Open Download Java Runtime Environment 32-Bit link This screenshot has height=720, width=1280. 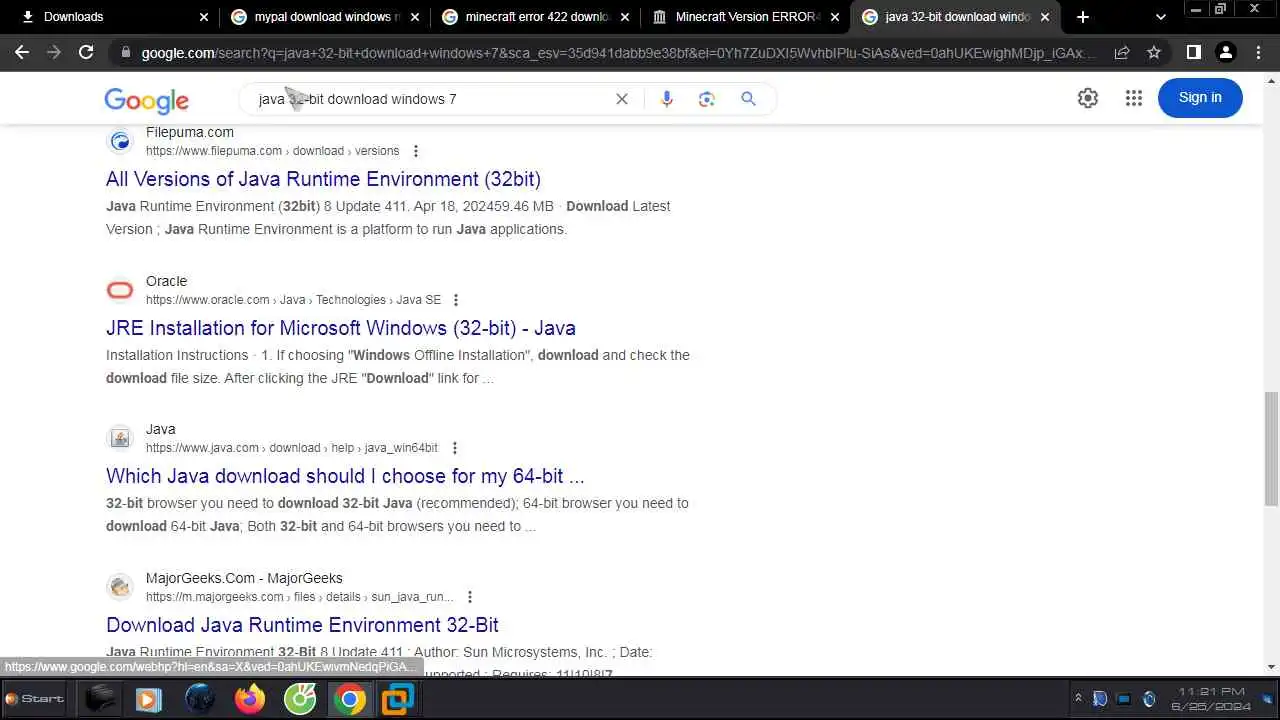(x=302, y=625)
